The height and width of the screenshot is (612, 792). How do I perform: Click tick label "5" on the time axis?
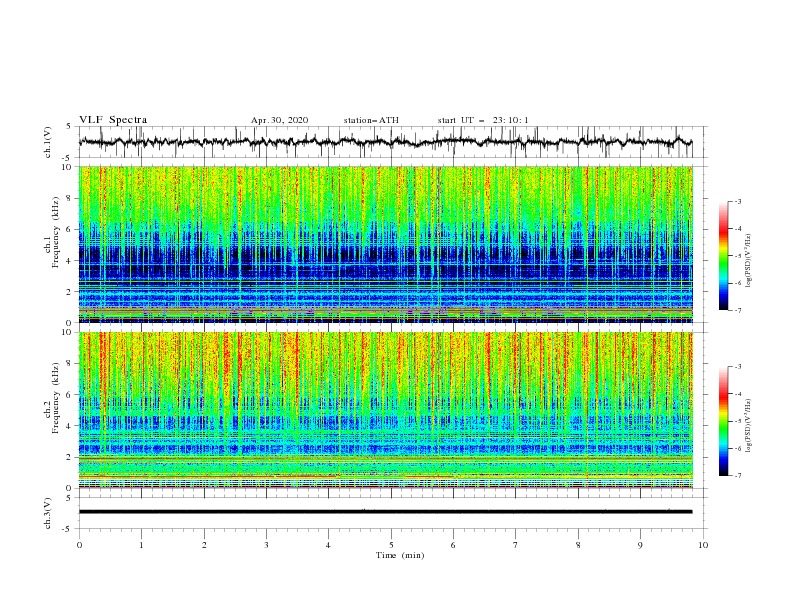tap(391, 545)
